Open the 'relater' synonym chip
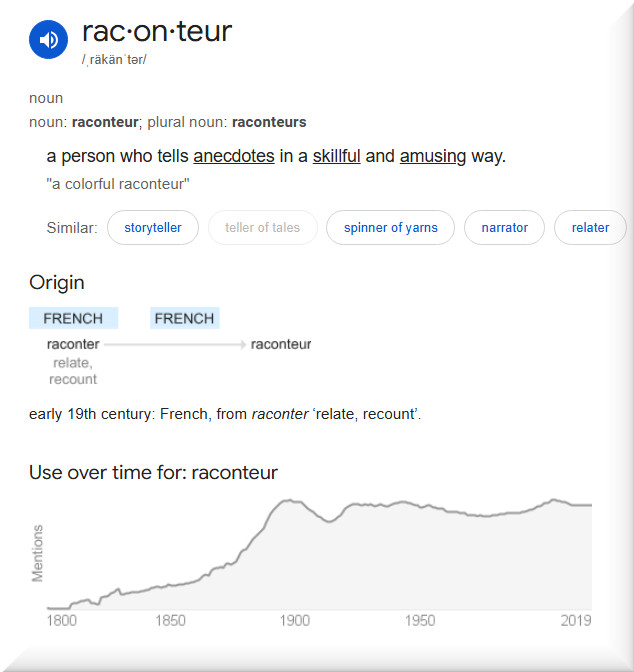This screenshot has height=672, width=634. click(590, 228)
